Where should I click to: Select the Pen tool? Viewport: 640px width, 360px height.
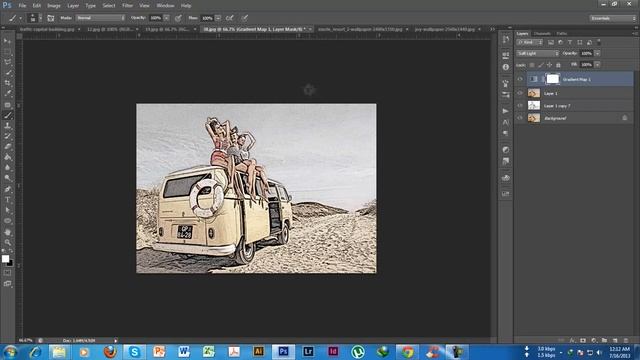(x=7, y=189)
